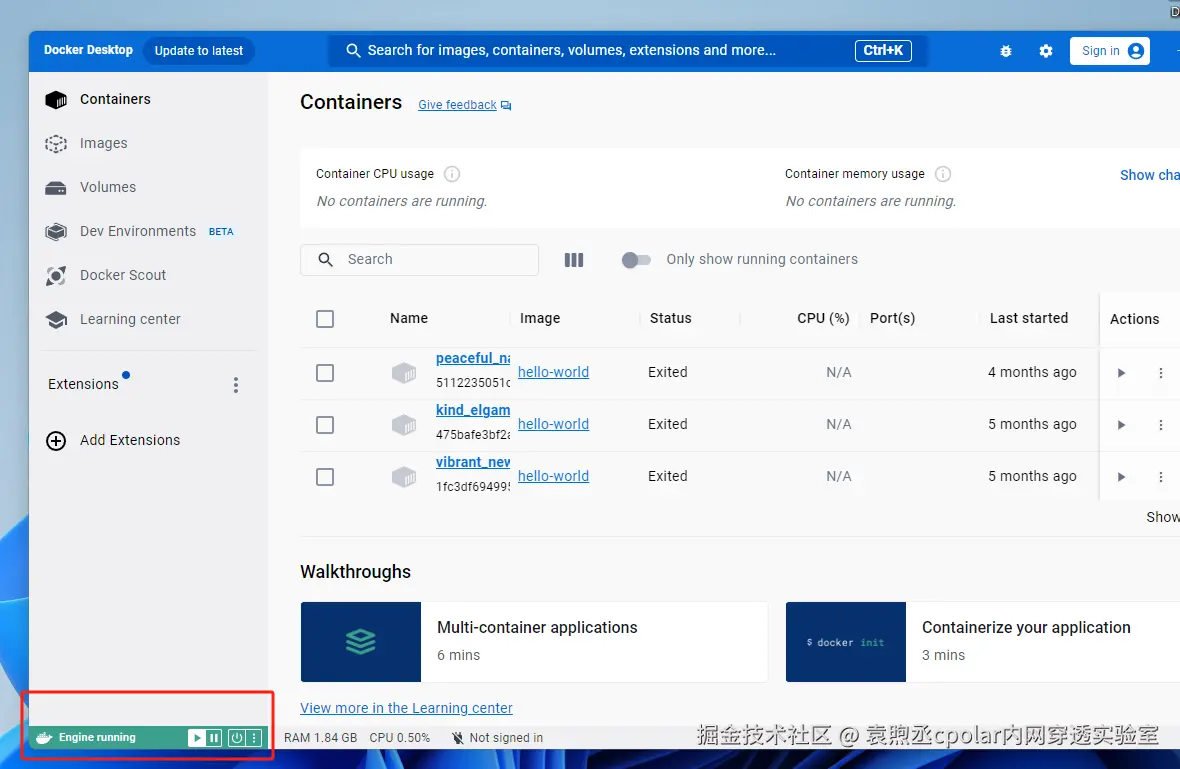Click the global search field in header

coord(628,50)
